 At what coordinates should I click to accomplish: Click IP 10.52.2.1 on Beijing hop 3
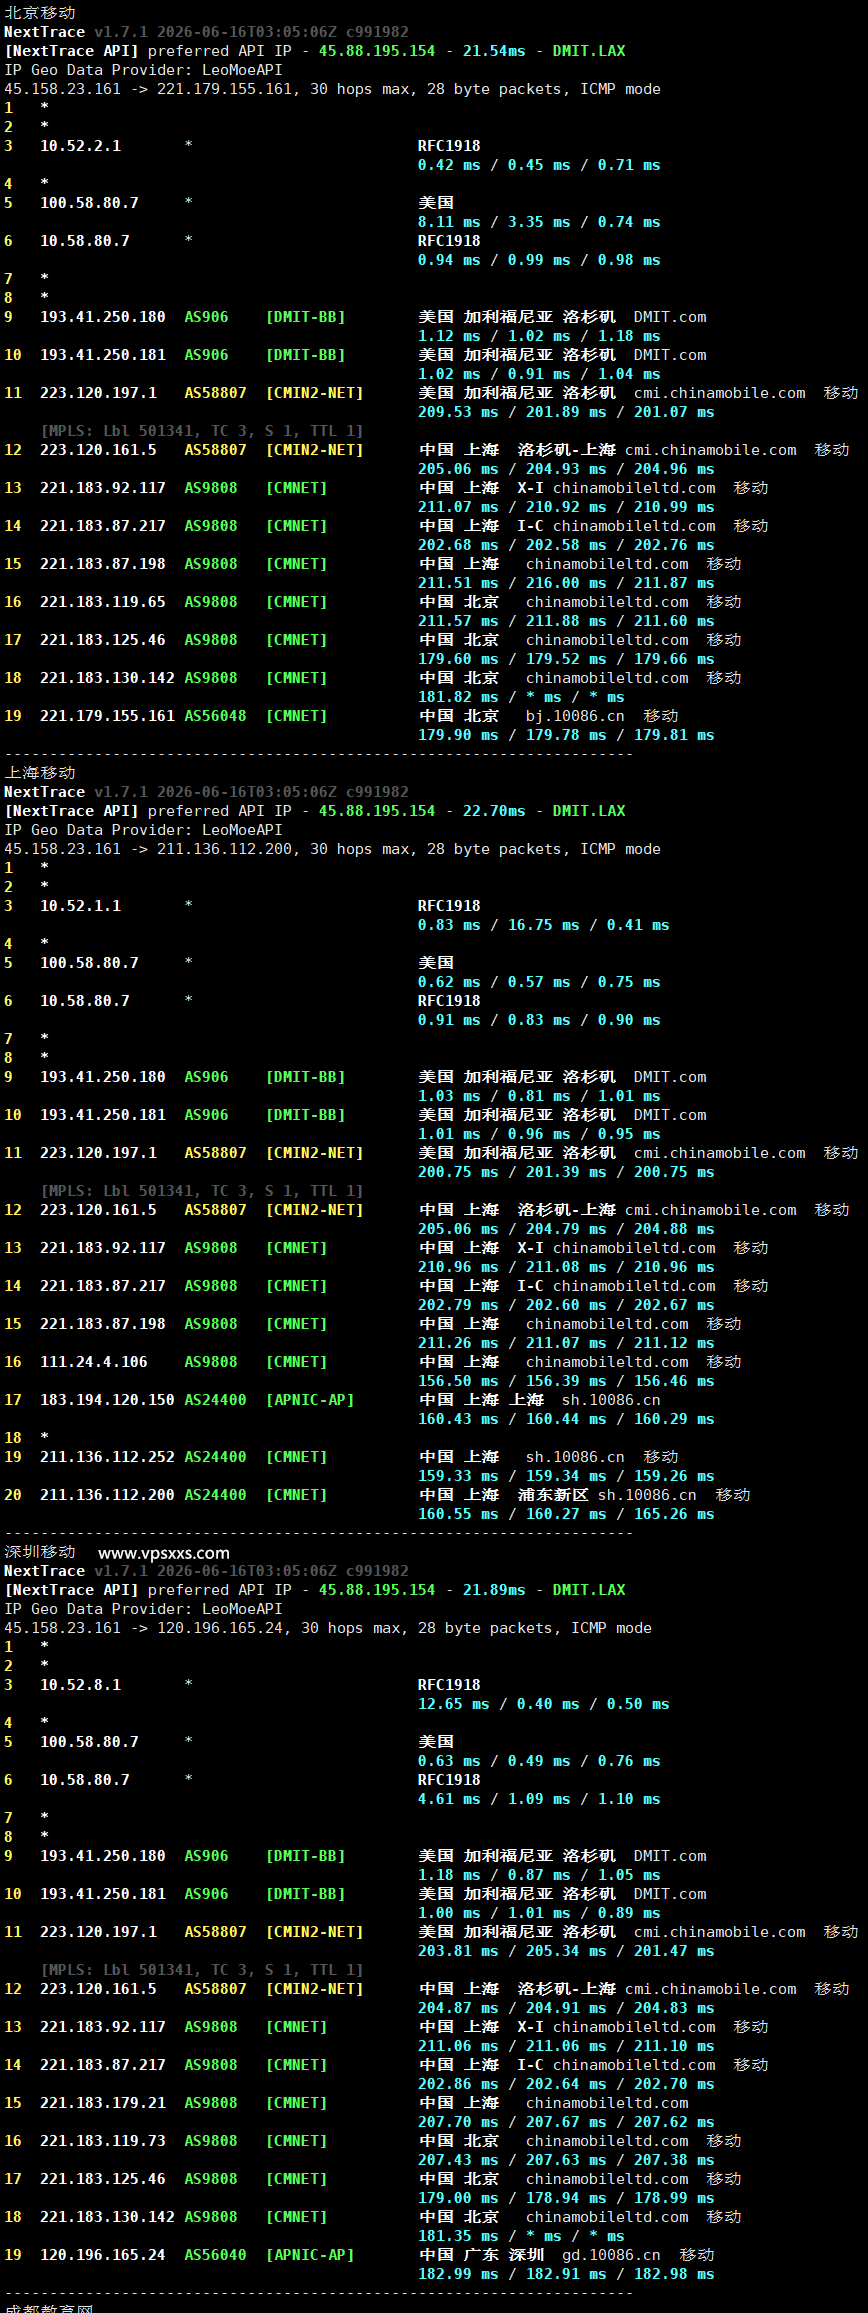(80, 146)
